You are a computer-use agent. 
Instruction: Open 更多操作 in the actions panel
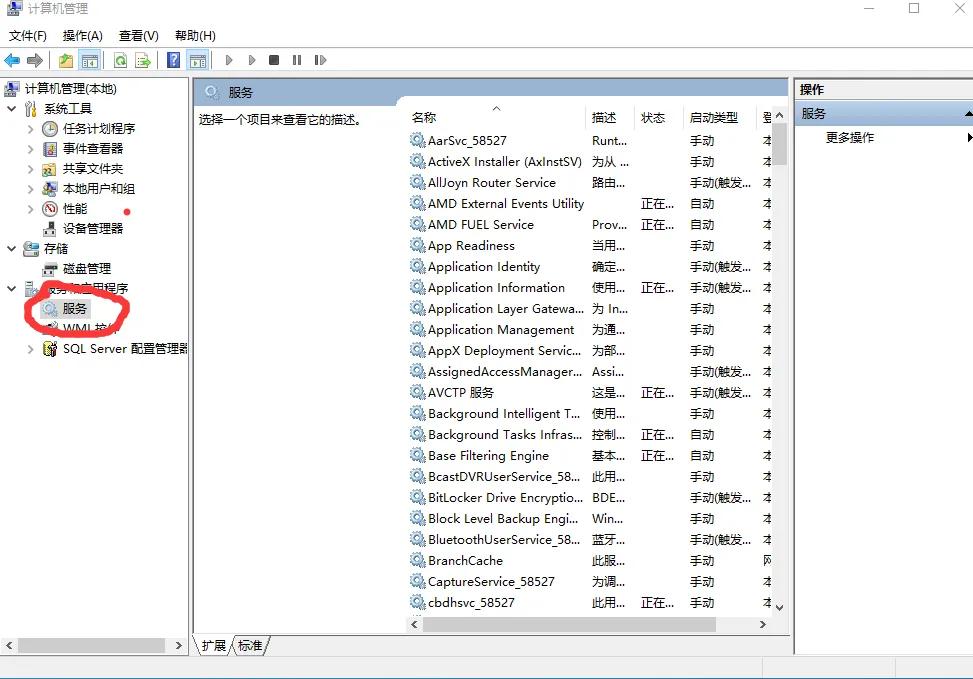click(848, 137)
